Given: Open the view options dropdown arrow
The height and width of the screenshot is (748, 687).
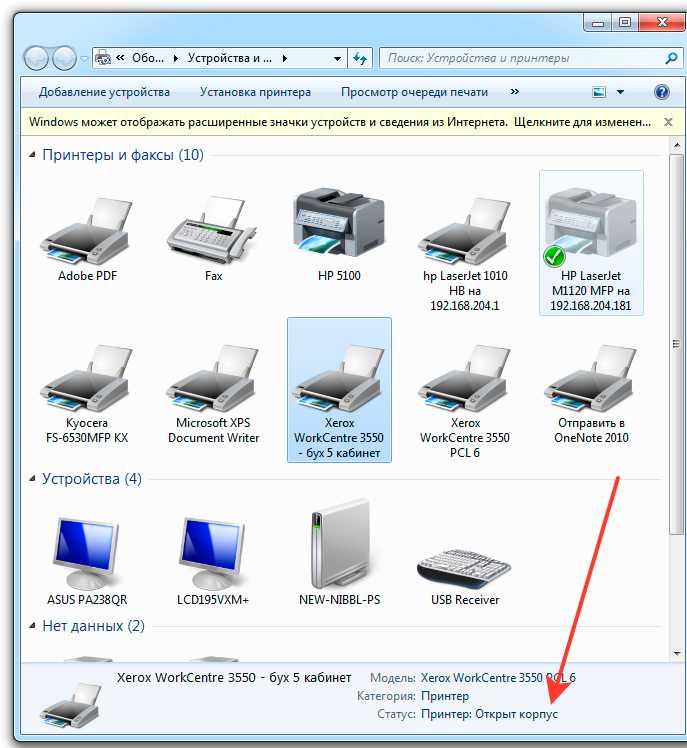Looking at the screenshot, I should [620, 92].
